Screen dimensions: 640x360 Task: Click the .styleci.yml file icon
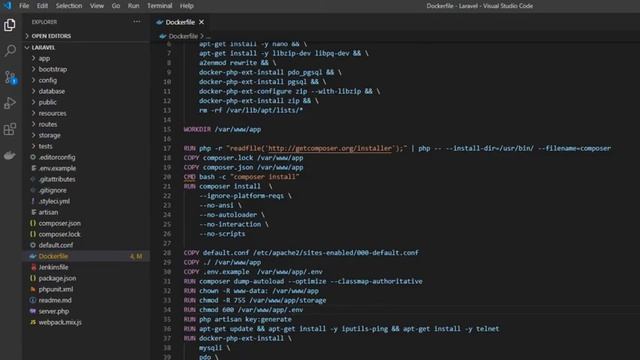click(33, 201)
